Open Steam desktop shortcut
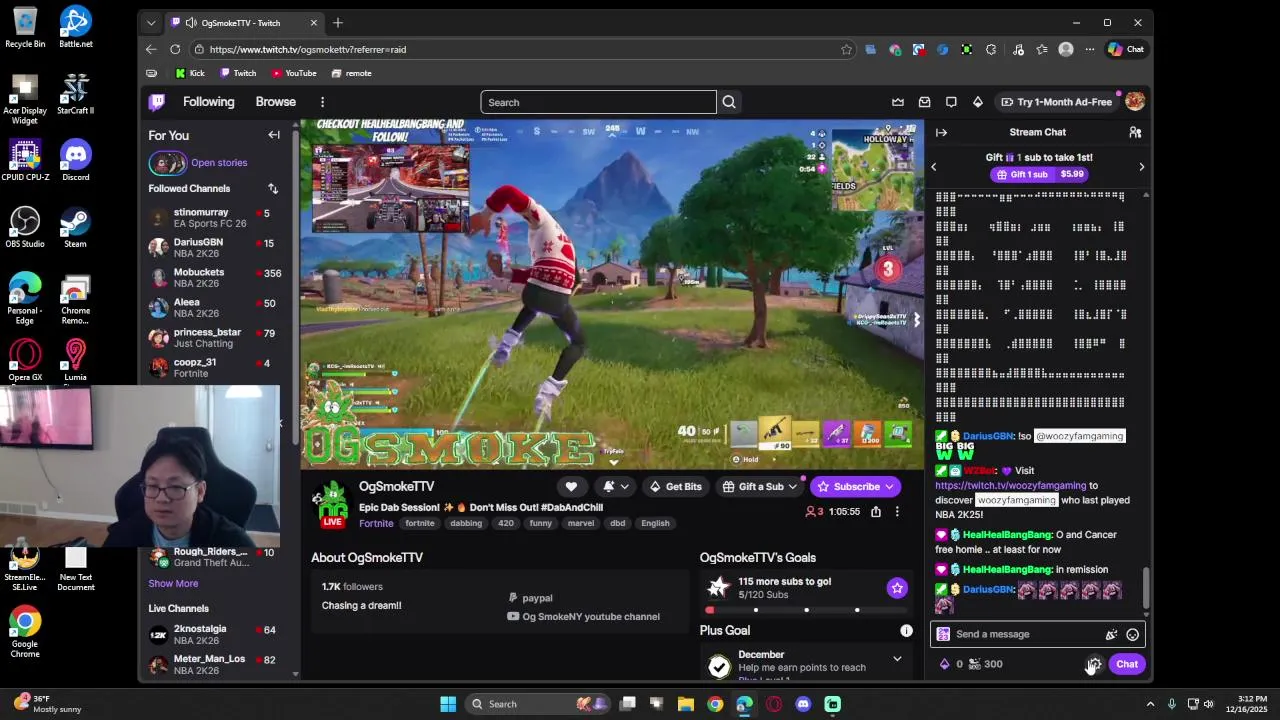1280x720 pixels. coord(75,227)
